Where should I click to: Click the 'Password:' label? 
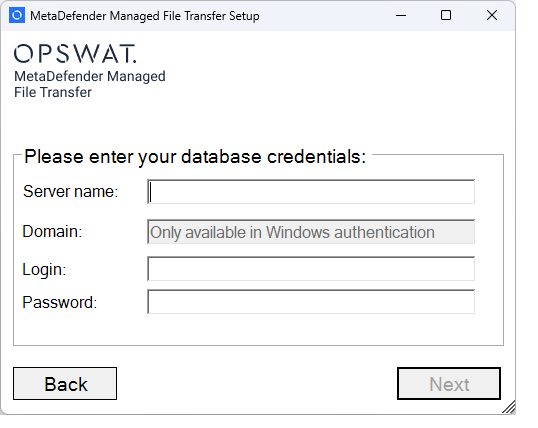pos(60,302)
